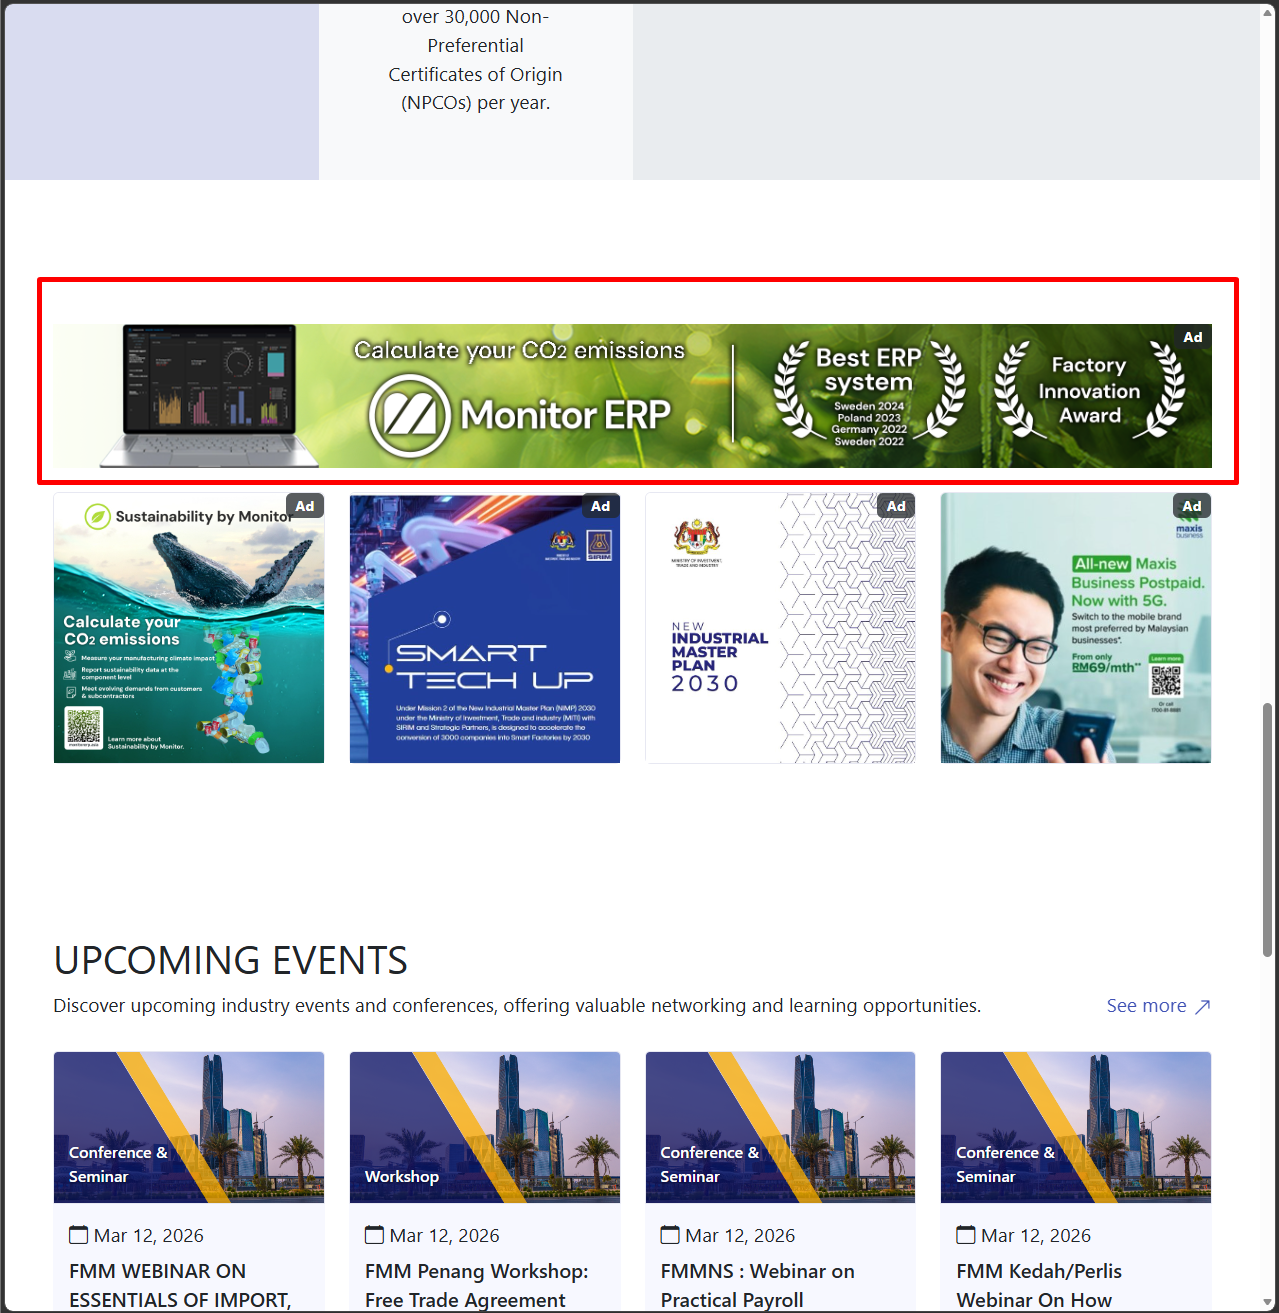Open FMM Kedah/Perlis Webinar event
This screenshot has width=1279, height=1313.
1039,1285
